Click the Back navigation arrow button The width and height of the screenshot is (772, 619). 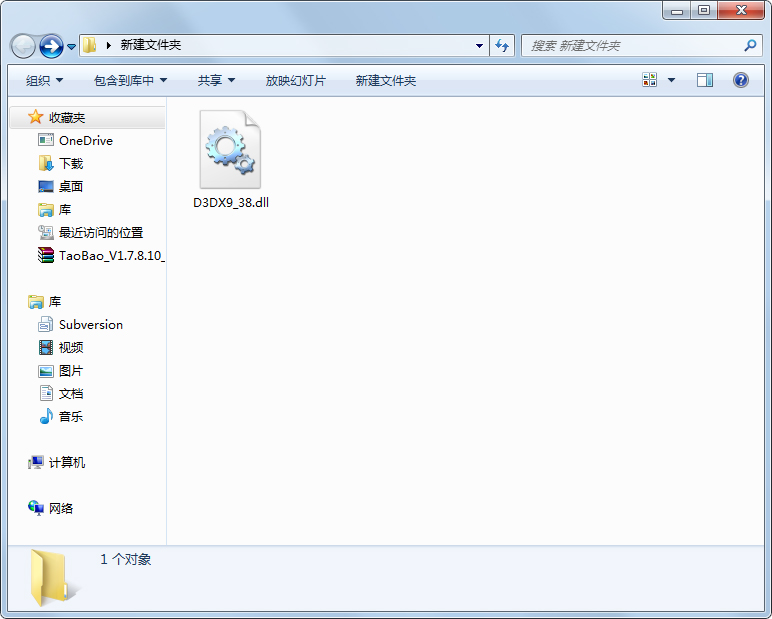[24, 46]
